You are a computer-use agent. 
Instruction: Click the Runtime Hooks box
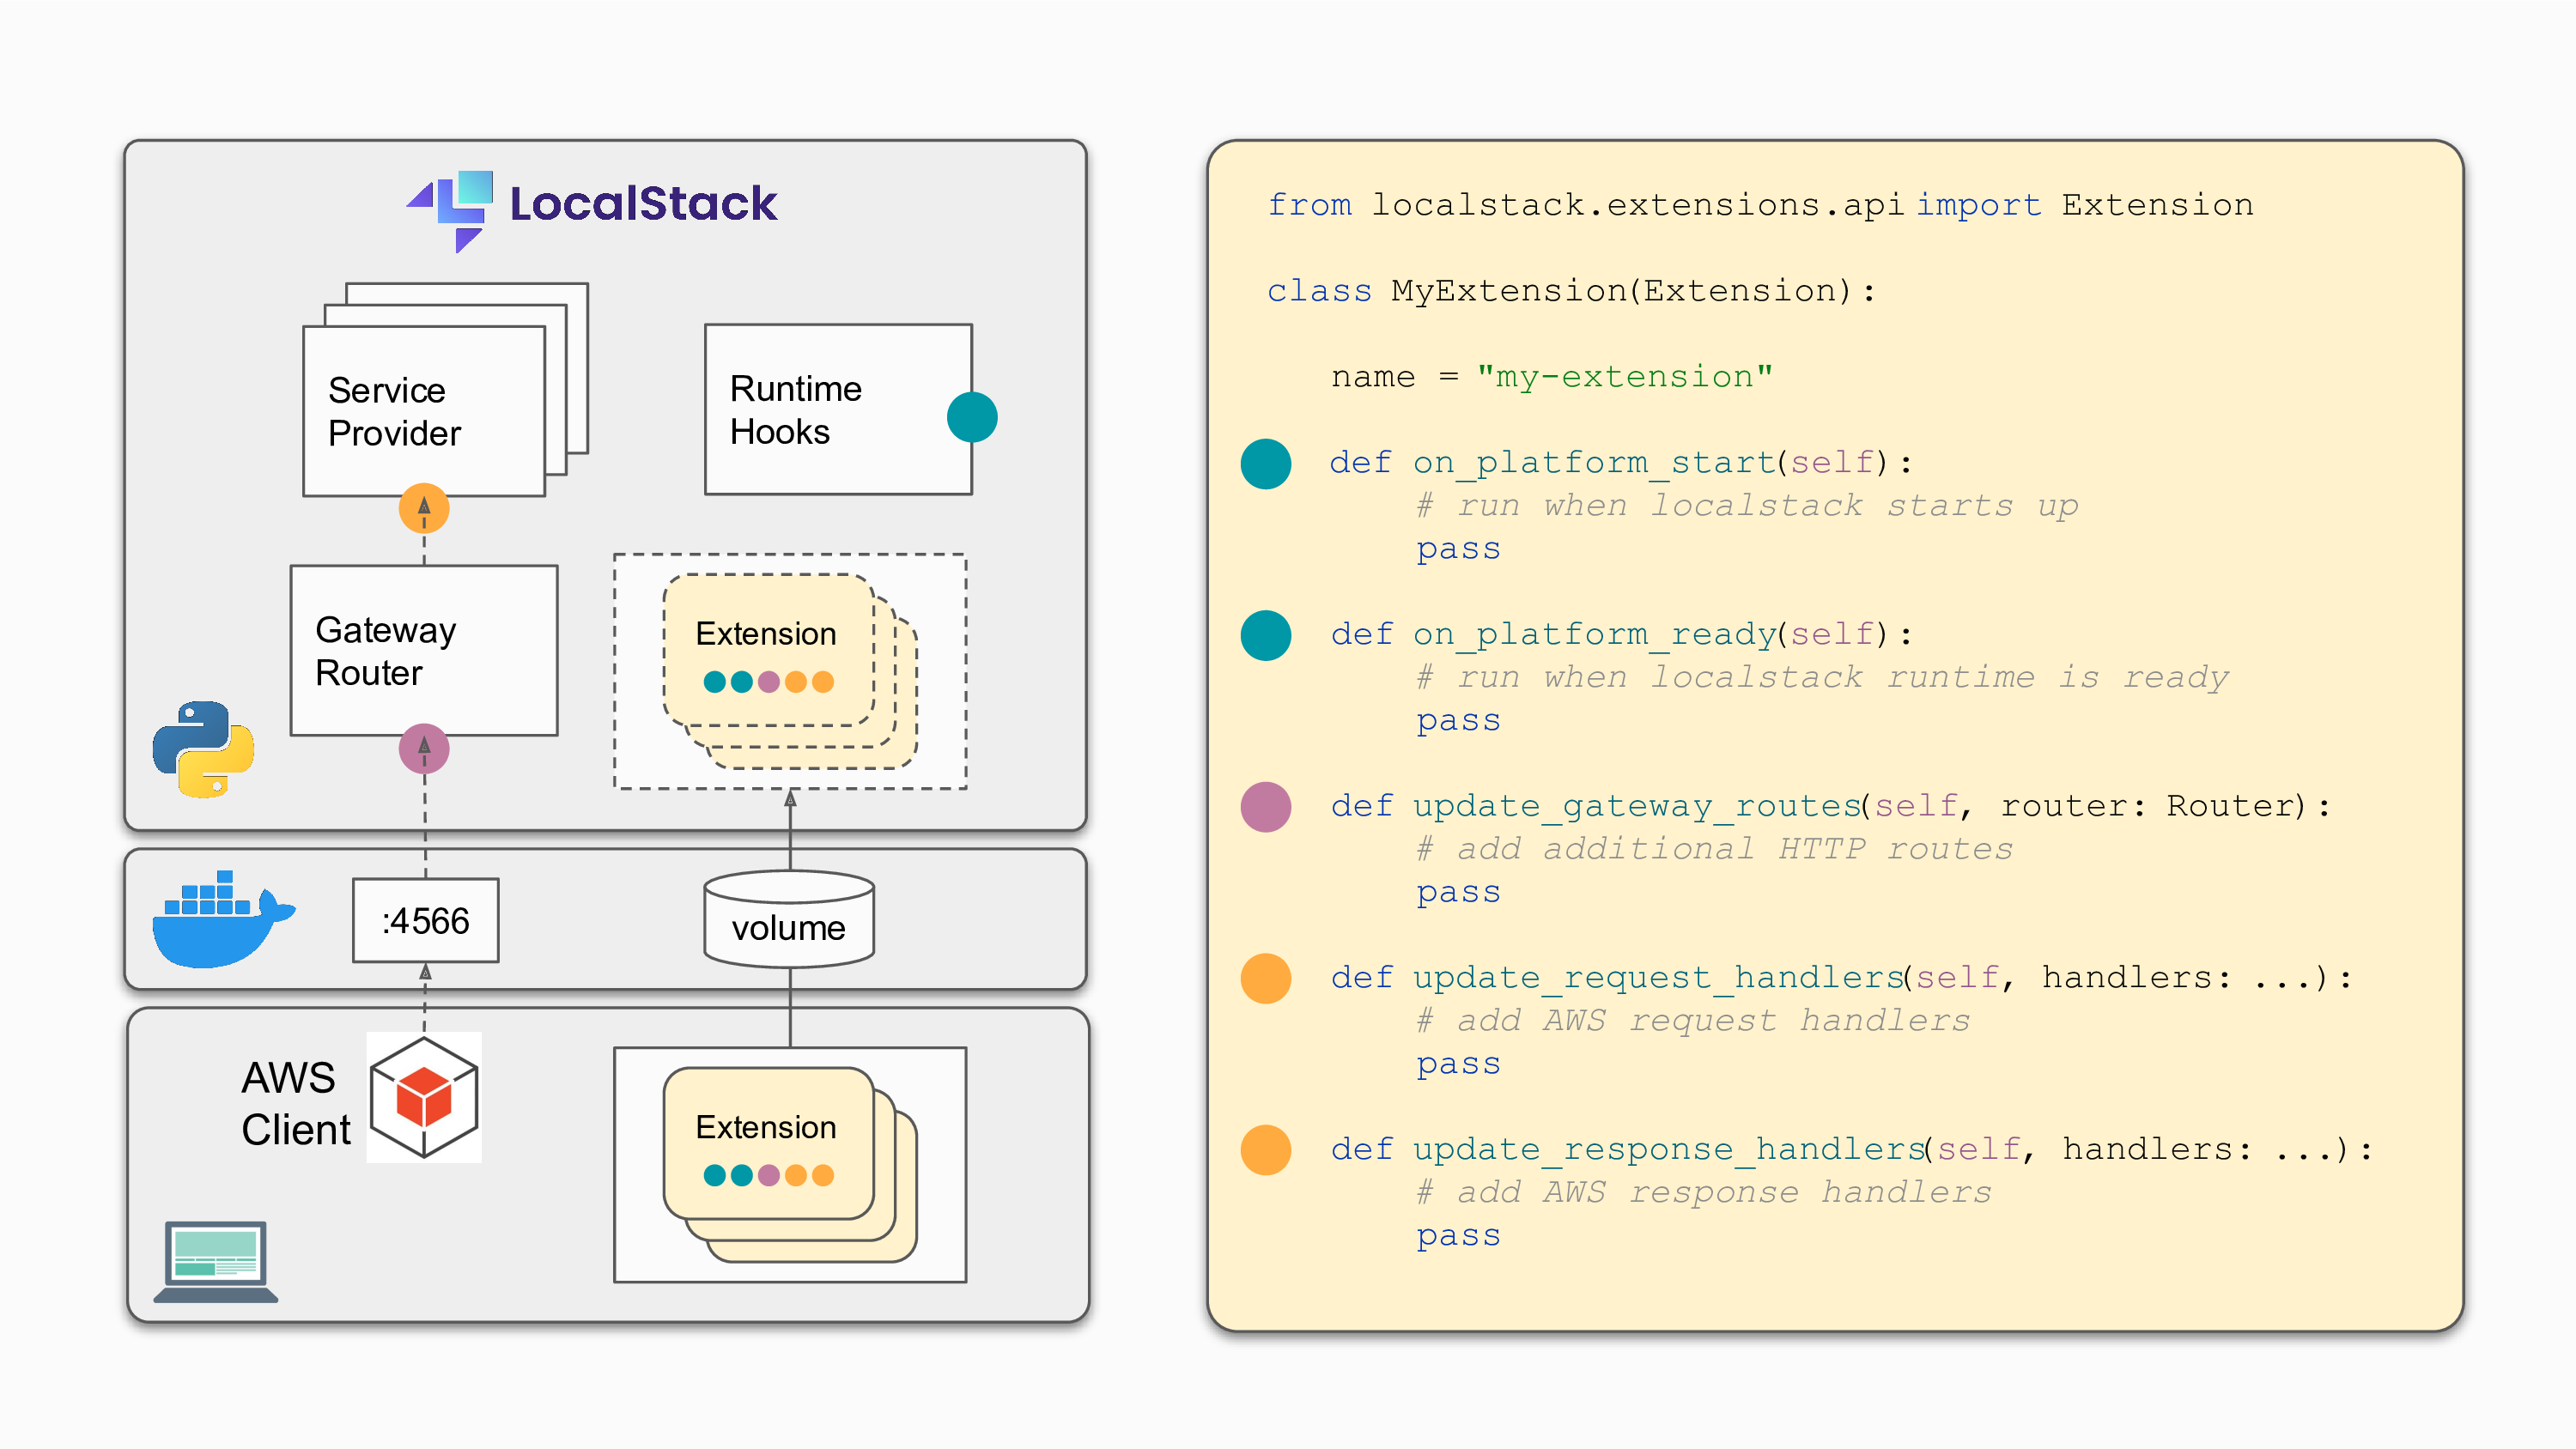coord(837,409)
